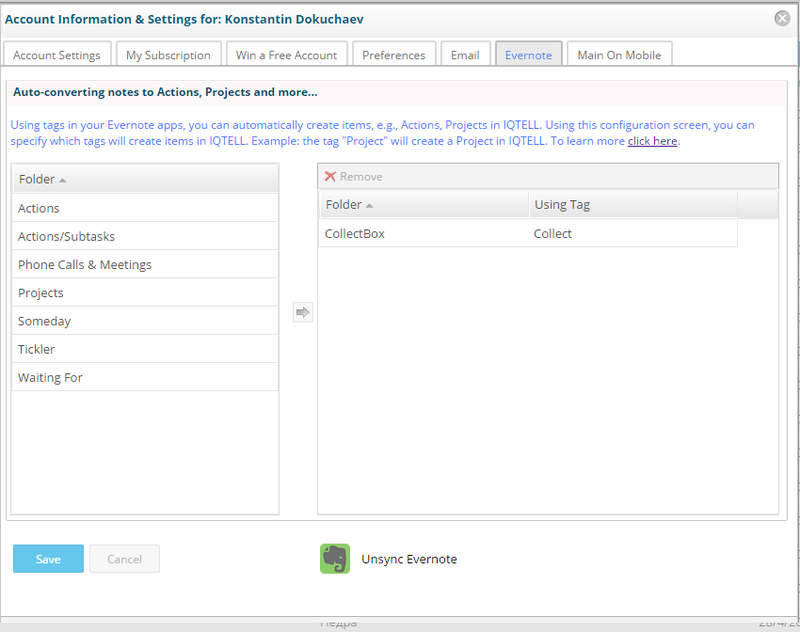Open the Win a Free Account tab
Viewport: 800px width, 632px height.
[x=286, y=55]
